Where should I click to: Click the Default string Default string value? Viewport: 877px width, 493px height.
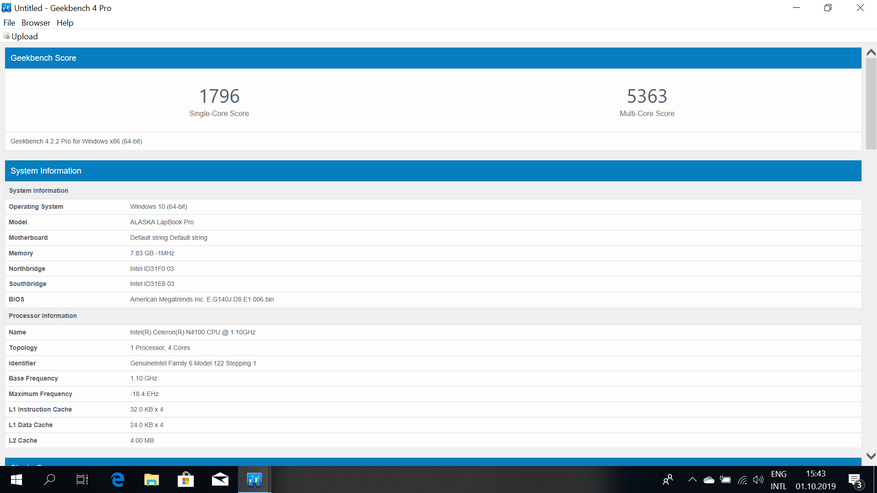click(x=168, y=238)
